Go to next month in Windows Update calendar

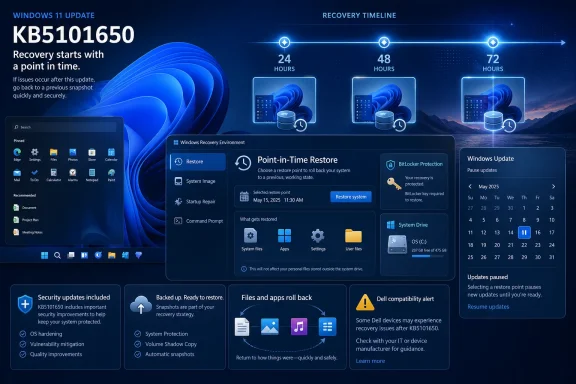point(553,187)
